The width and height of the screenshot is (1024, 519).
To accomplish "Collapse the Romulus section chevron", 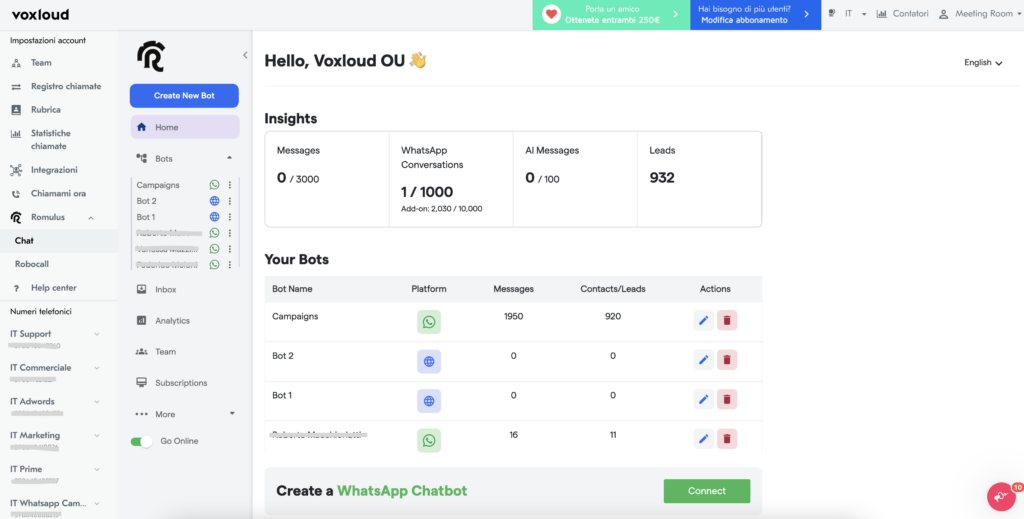I will 91,217.
